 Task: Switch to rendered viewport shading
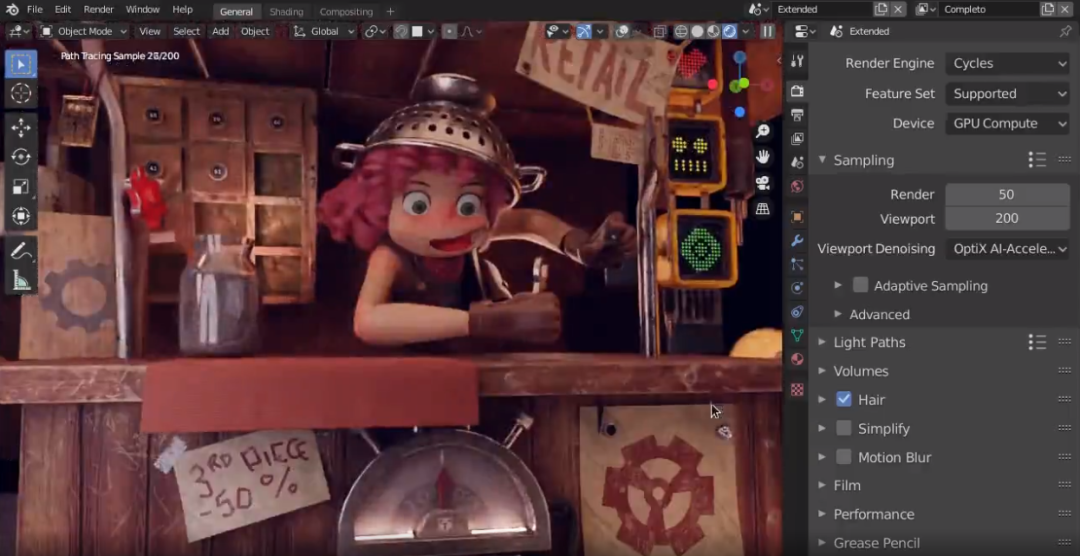(729, 32)
